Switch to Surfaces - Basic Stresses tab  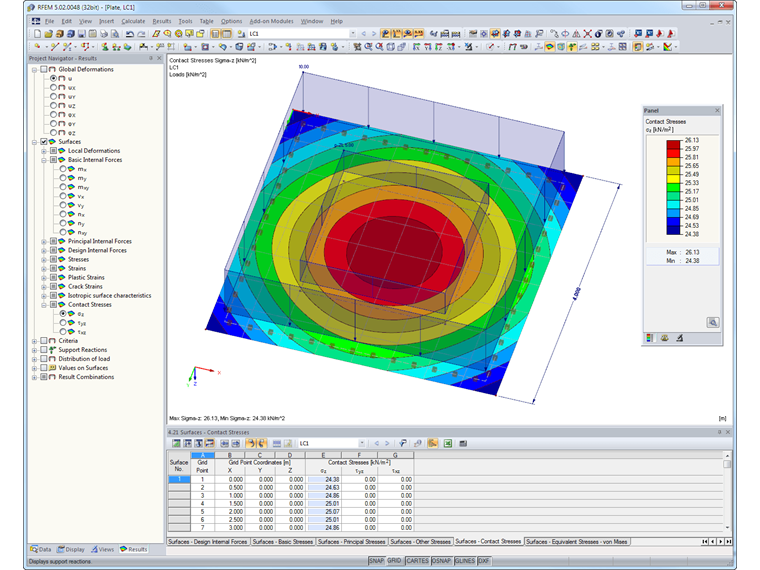click(x=281, y=541)
